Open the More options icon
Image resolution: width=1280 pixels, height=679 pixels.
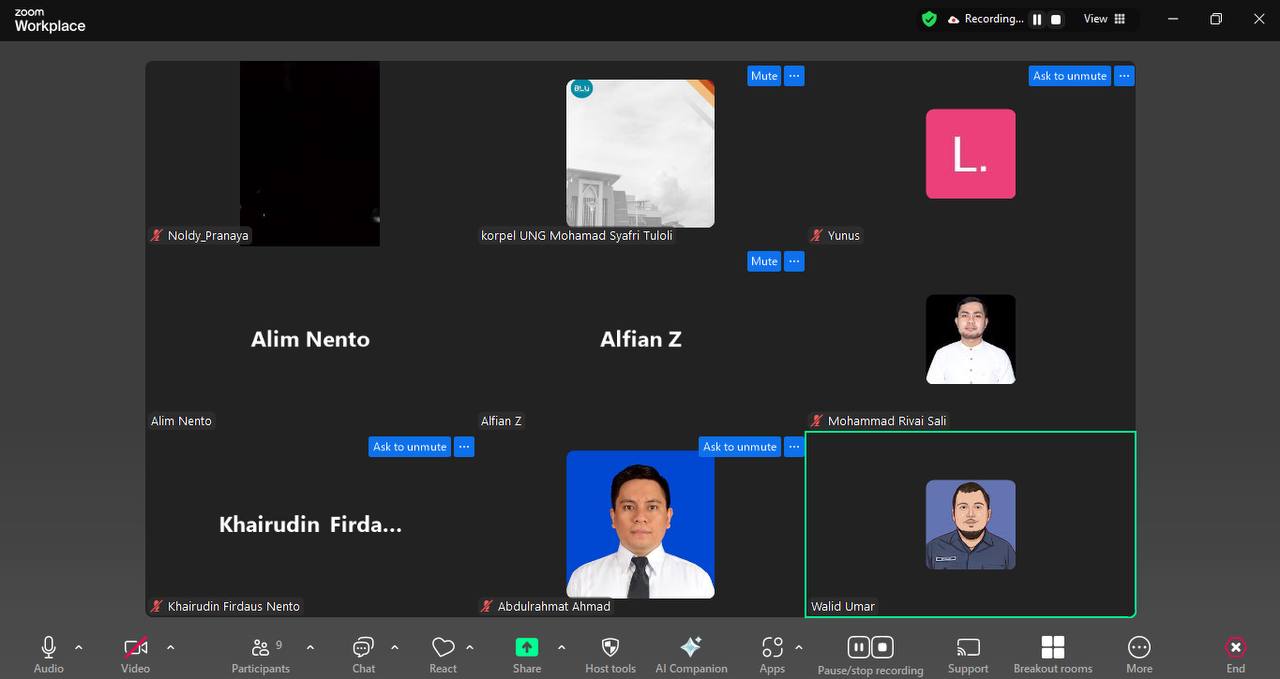1139,647
